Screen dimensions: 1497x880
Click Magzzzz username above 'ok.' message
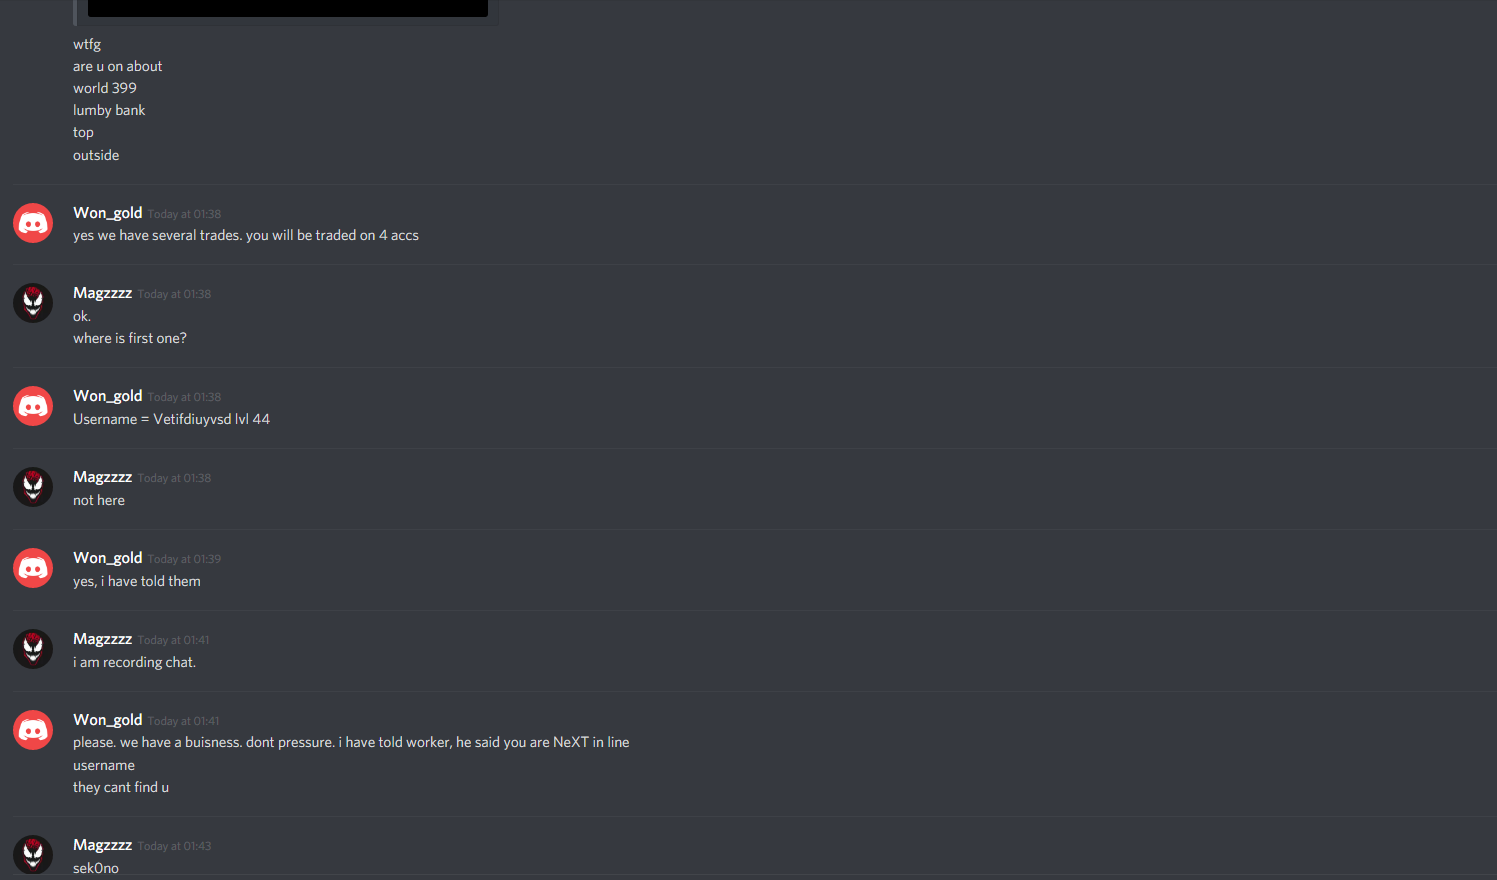[x=103, y=293]
